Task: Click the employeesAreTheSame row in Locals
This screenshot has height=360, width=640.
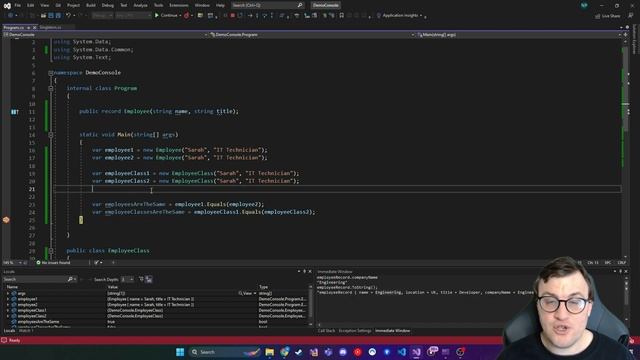Action: (x=157, y=322)
